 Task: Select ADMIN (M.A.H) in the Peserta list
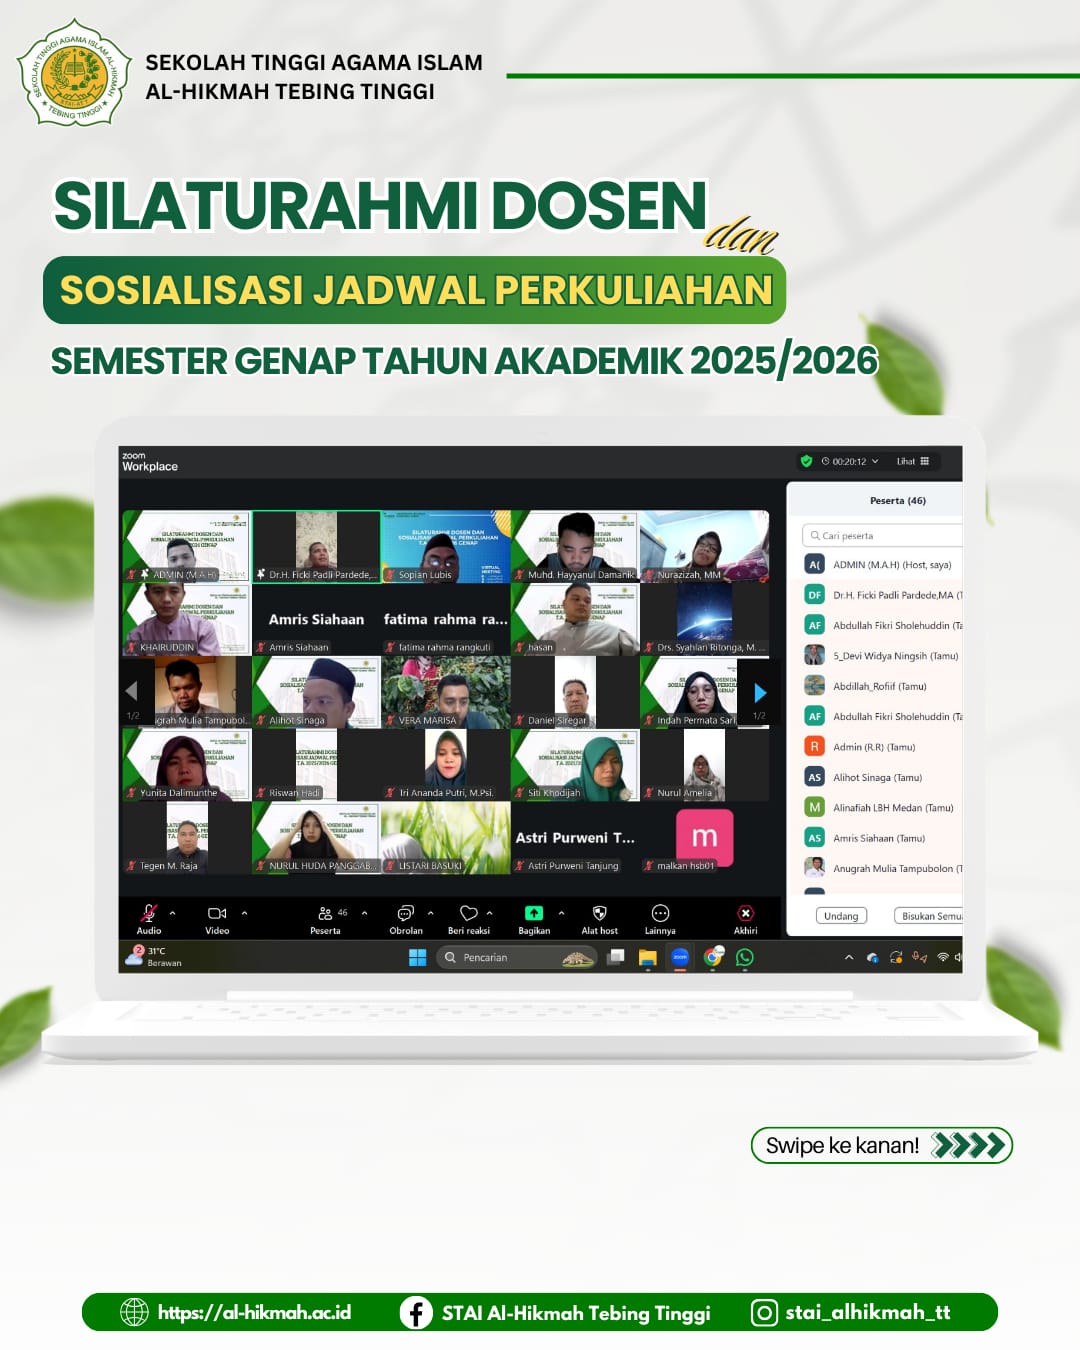[890, 565]
